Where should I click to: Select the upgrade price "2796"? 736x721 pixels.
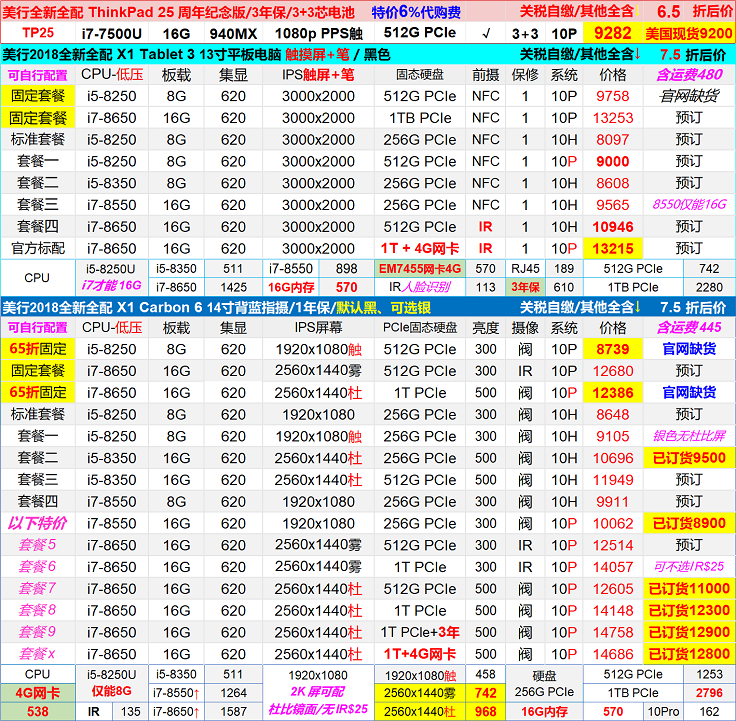point(709,693)
